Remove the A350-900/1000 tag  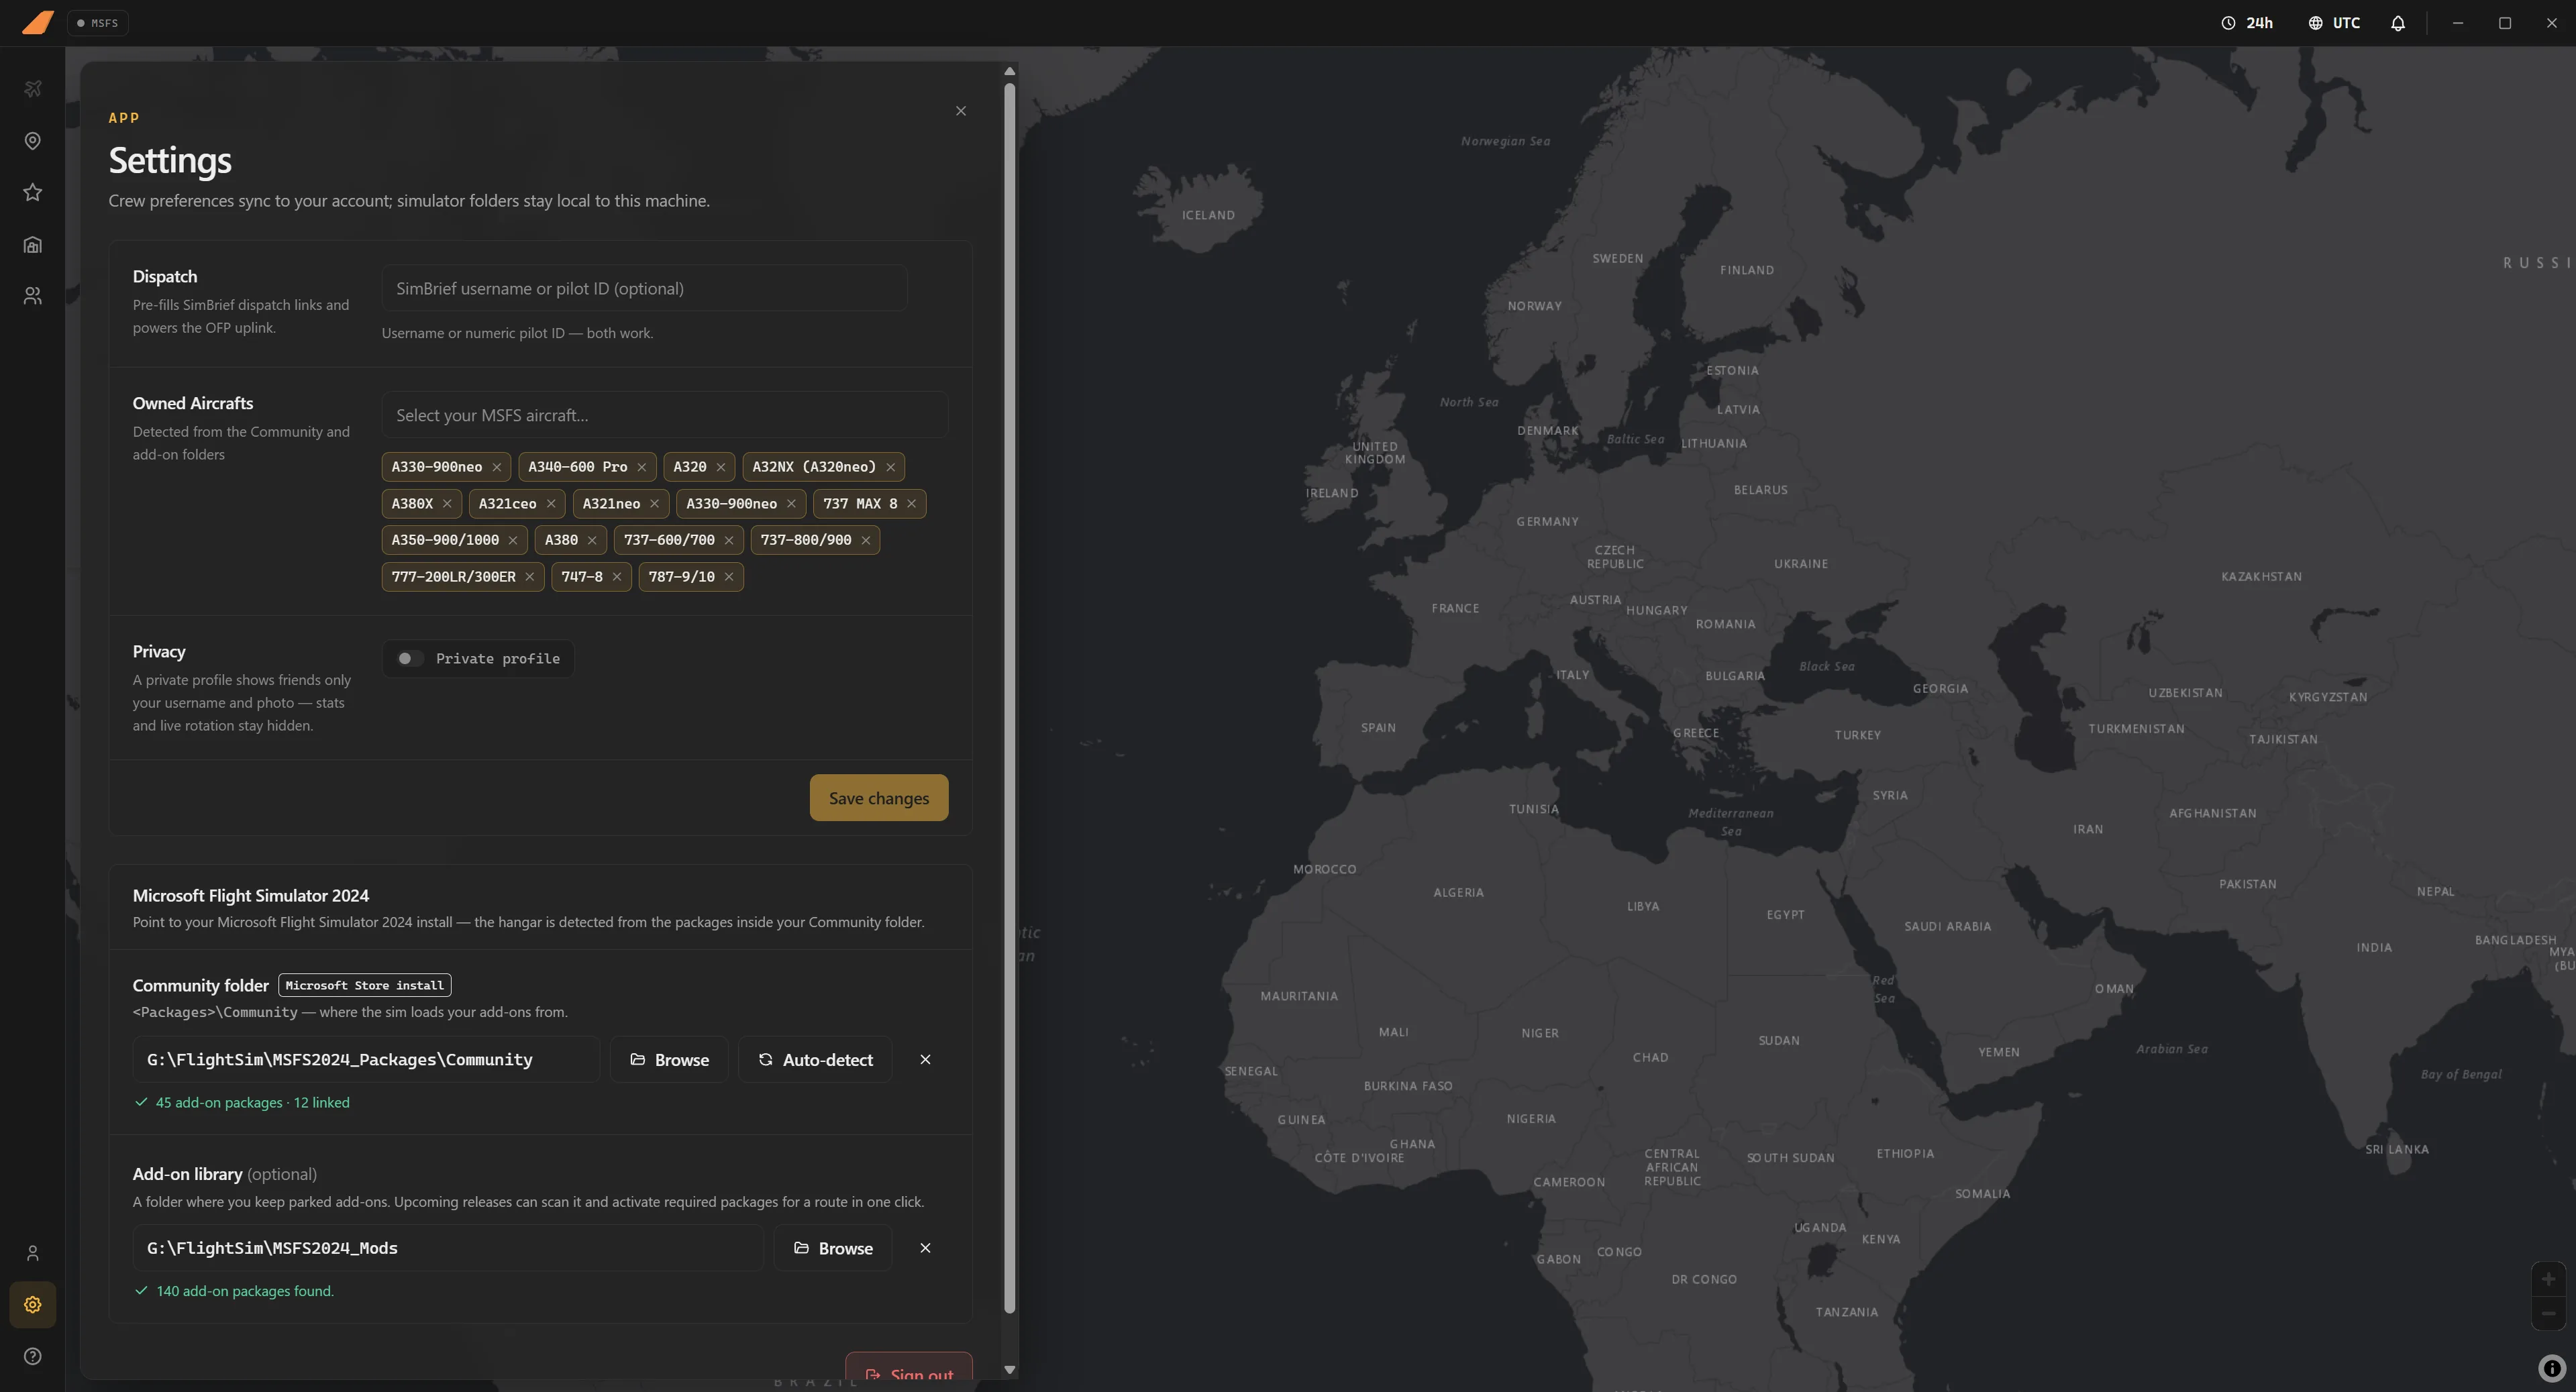513,540
